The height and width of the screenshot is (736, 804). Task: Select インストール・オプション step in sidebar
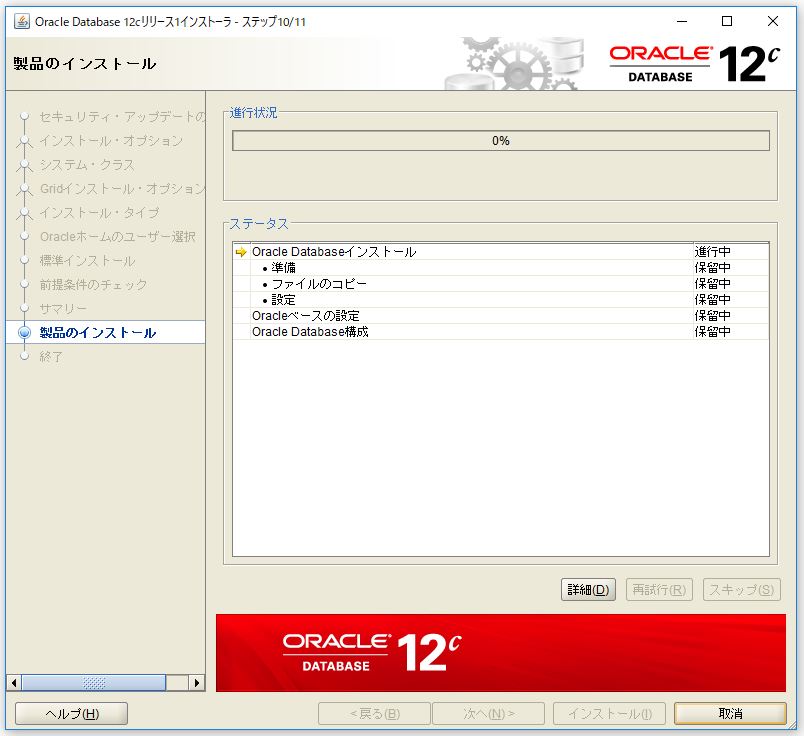point(111,141)
